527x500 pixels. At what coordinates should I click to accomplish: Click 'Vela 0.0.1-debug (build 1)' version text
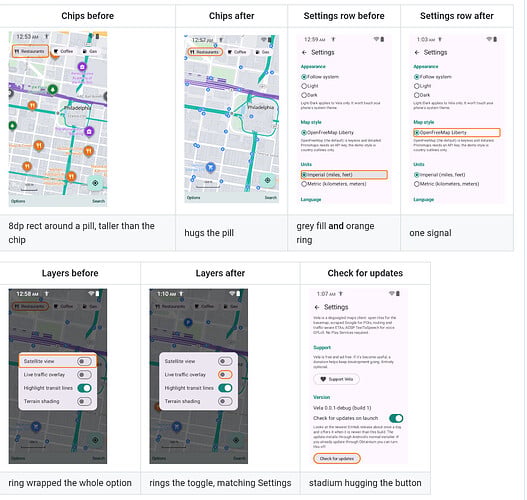pos(342,408)
